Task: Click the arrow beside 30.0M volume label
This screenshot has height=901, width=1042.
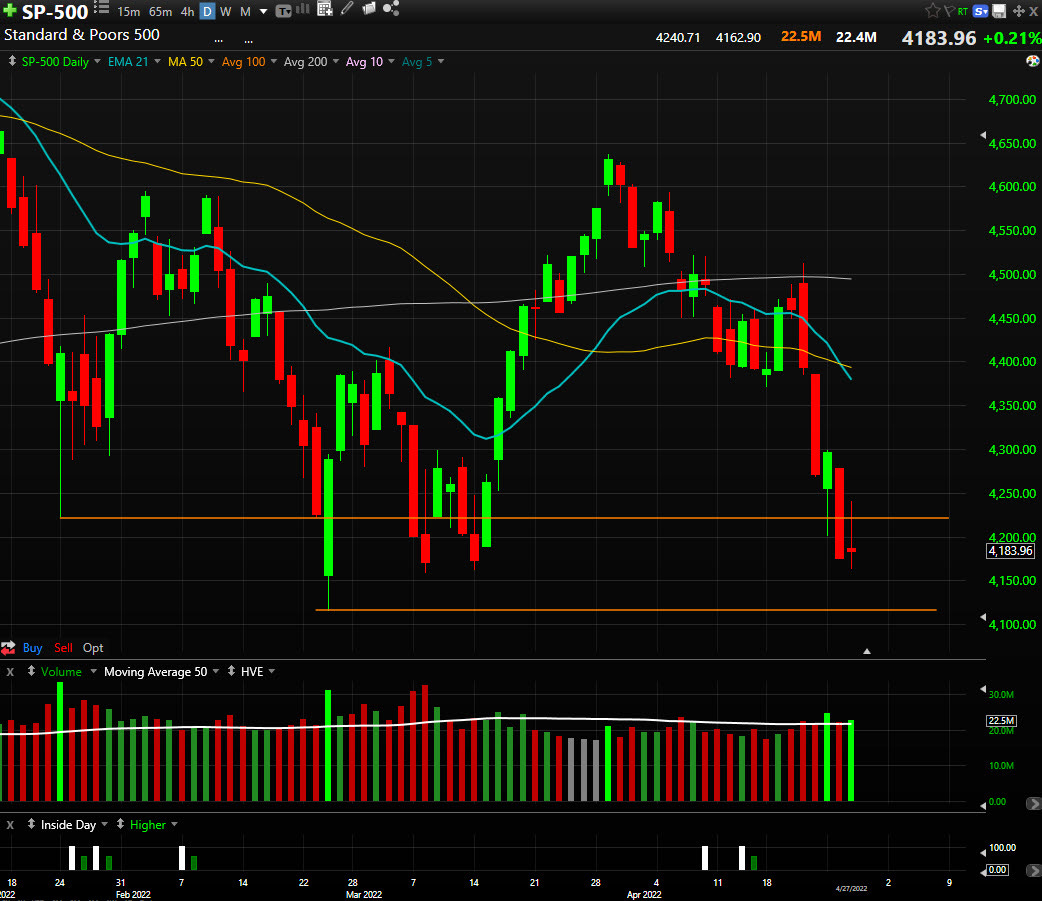Action: coord(983,689)
